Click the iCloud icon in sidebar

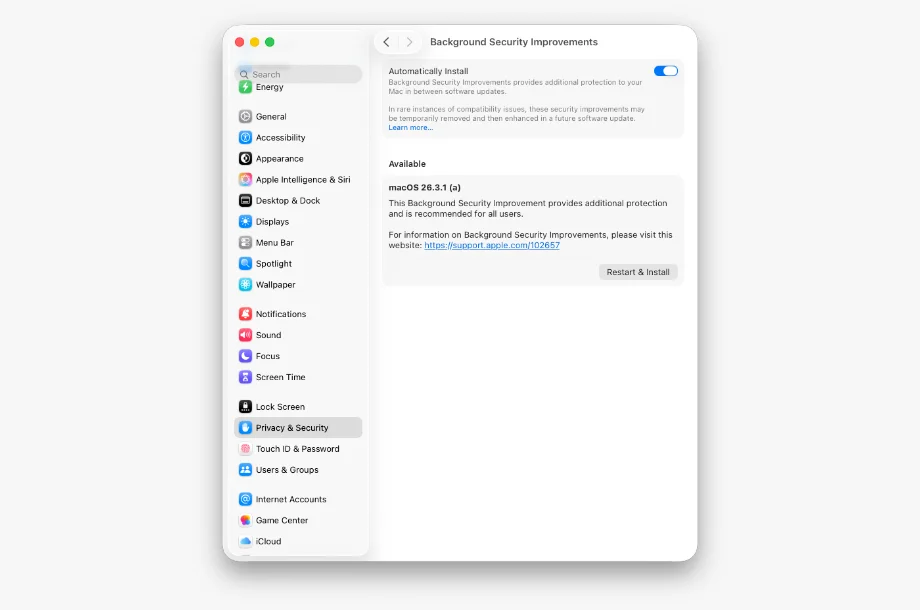point(245,541)
